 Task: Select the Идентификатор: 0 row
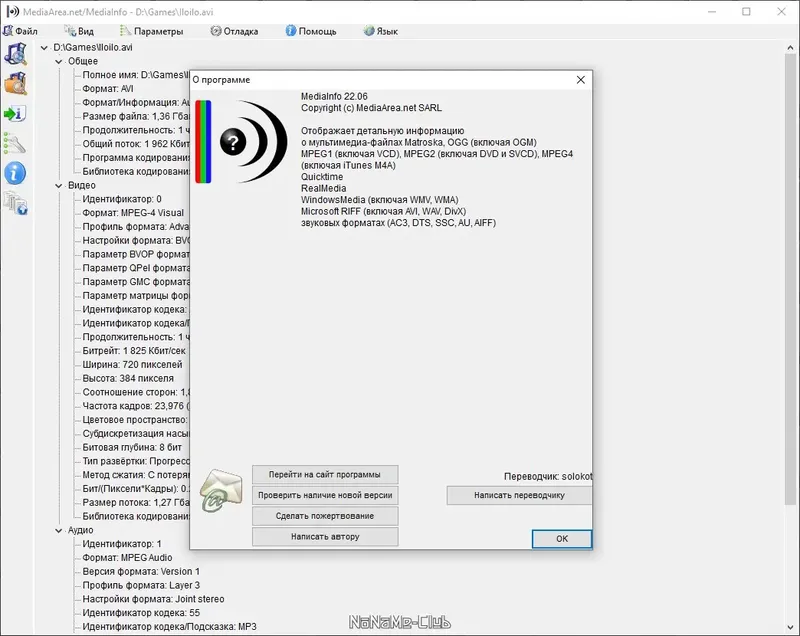coord(122,199)
